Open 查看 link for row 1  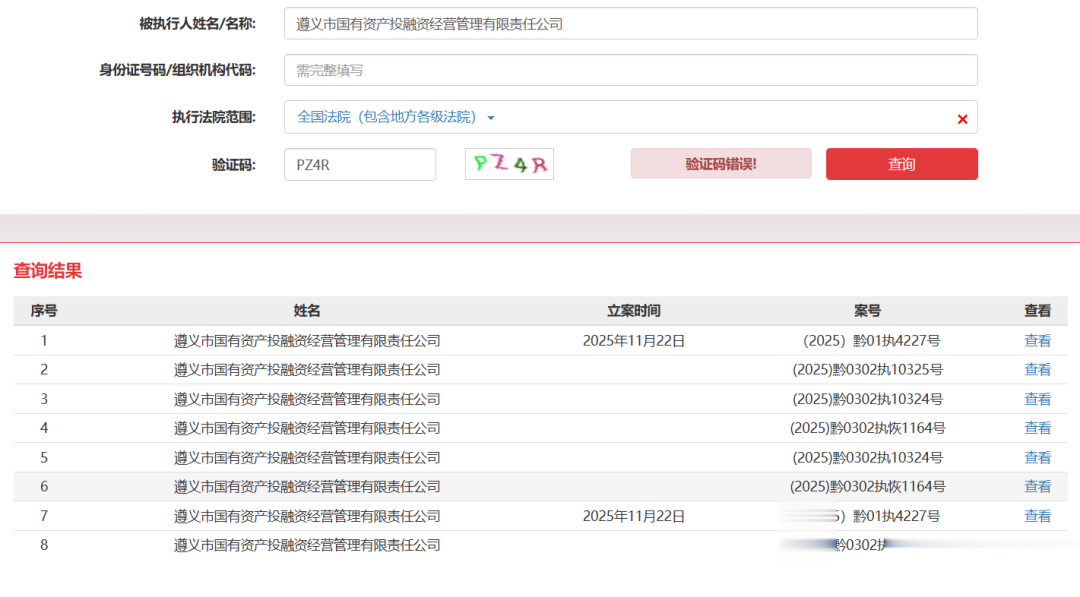1037,340
